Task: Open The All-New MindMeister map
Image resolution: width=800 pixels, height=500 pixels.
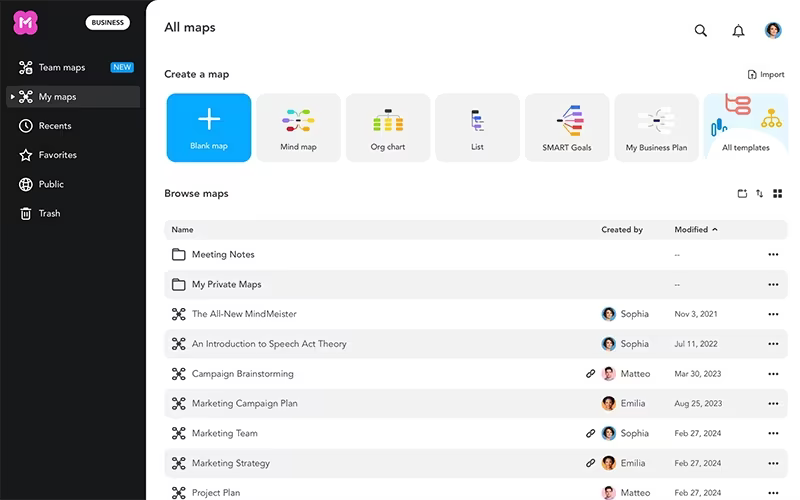Action: (244, 314)
